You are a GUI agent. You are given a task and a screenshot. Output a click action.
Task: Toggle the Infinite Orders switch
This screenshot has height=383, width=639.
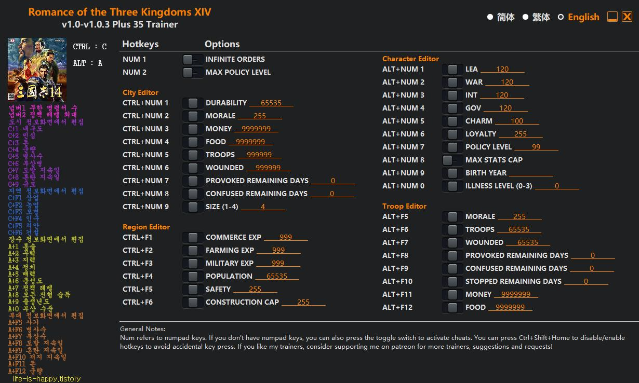click(192, 59)
